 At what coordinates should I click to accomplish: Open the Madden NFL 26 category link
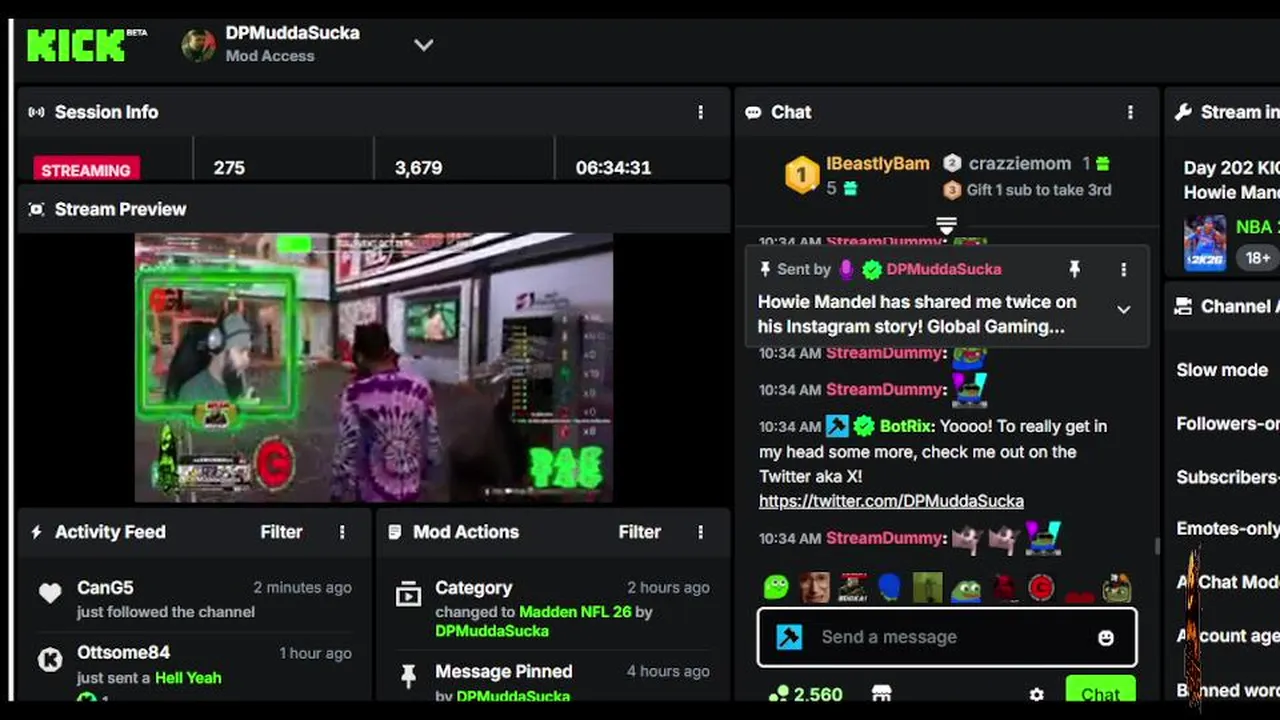[x=575, y=611]
